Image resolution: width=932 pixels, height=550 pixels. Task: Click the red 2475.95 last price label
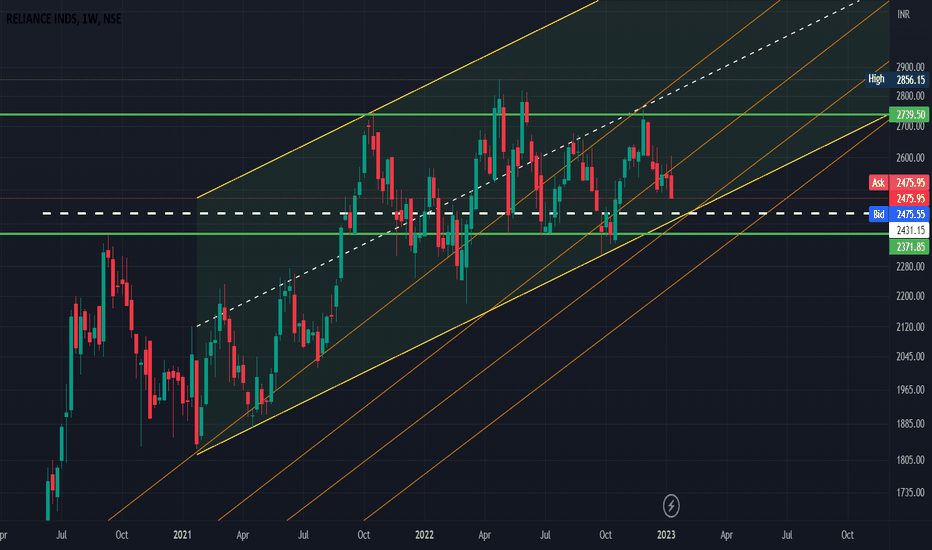tap(909, 198)
